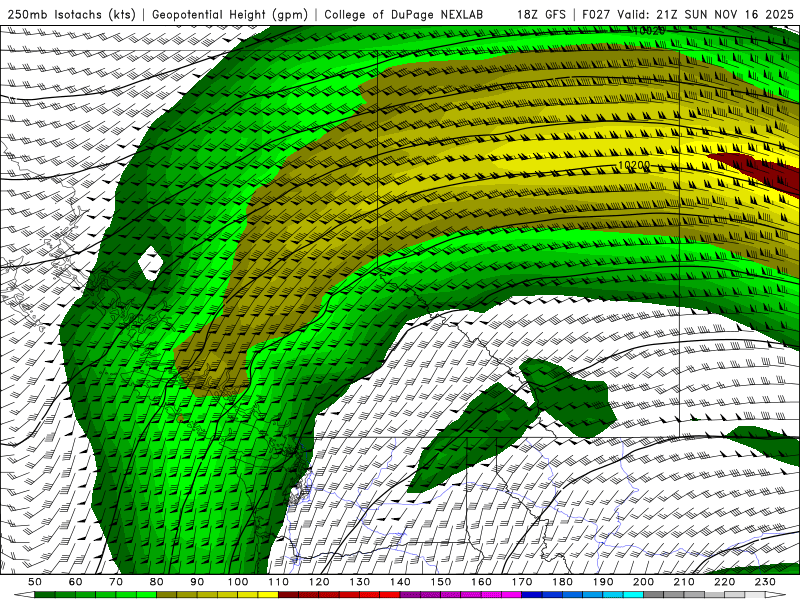Click the '100' value on the color scale
The image size is (800, 600).
[x=238, y=582]
